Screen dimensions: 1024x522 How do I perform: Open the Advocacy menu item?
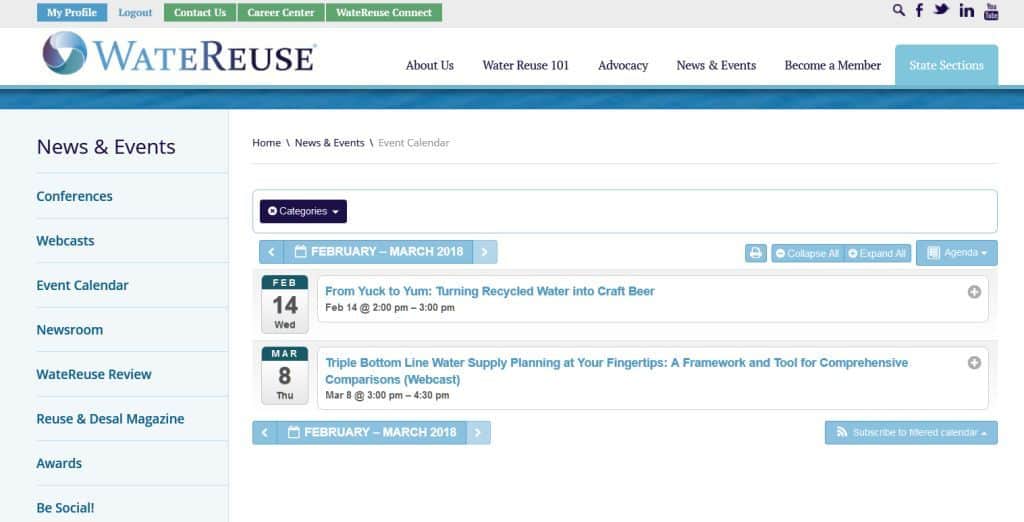(x=623, y=66)
